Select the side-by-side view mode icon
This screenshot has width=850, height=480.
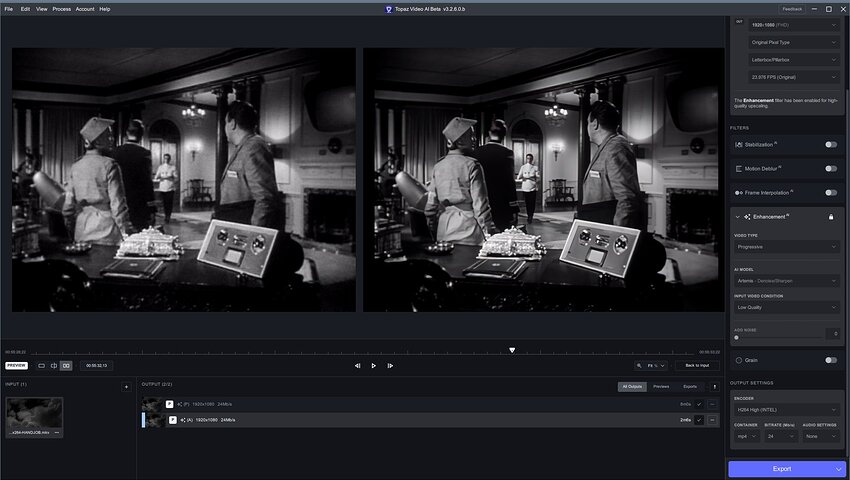click(x=66, y=366)
